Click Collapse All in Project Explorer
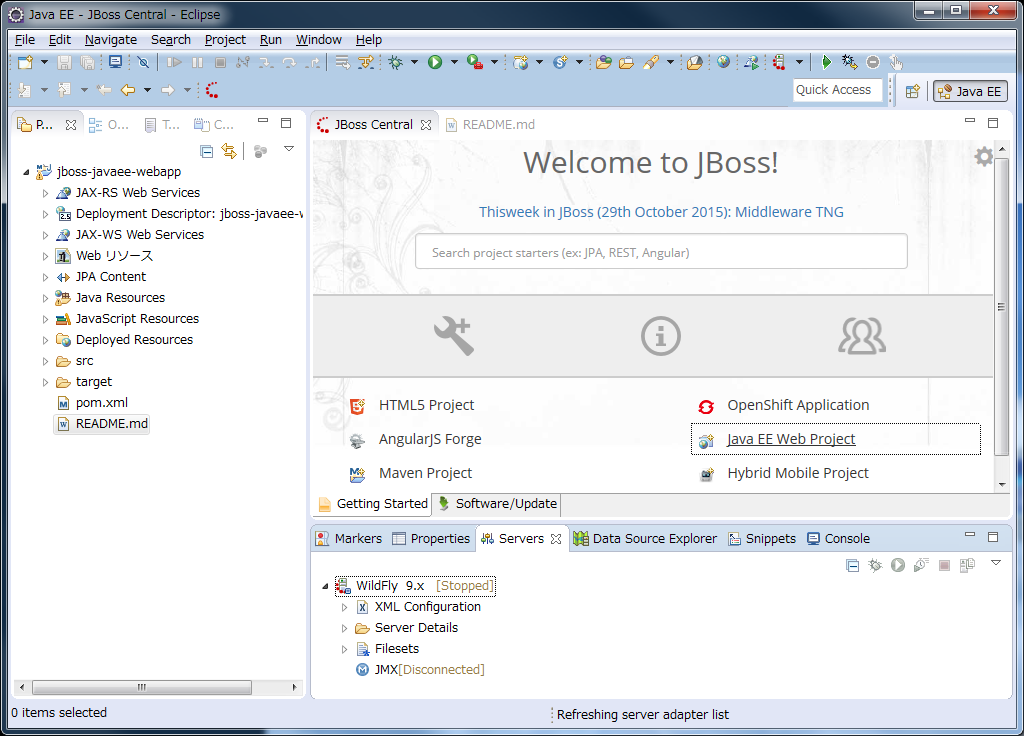The width and height of the screenshot is (1024, 736). tap(206, 152)
